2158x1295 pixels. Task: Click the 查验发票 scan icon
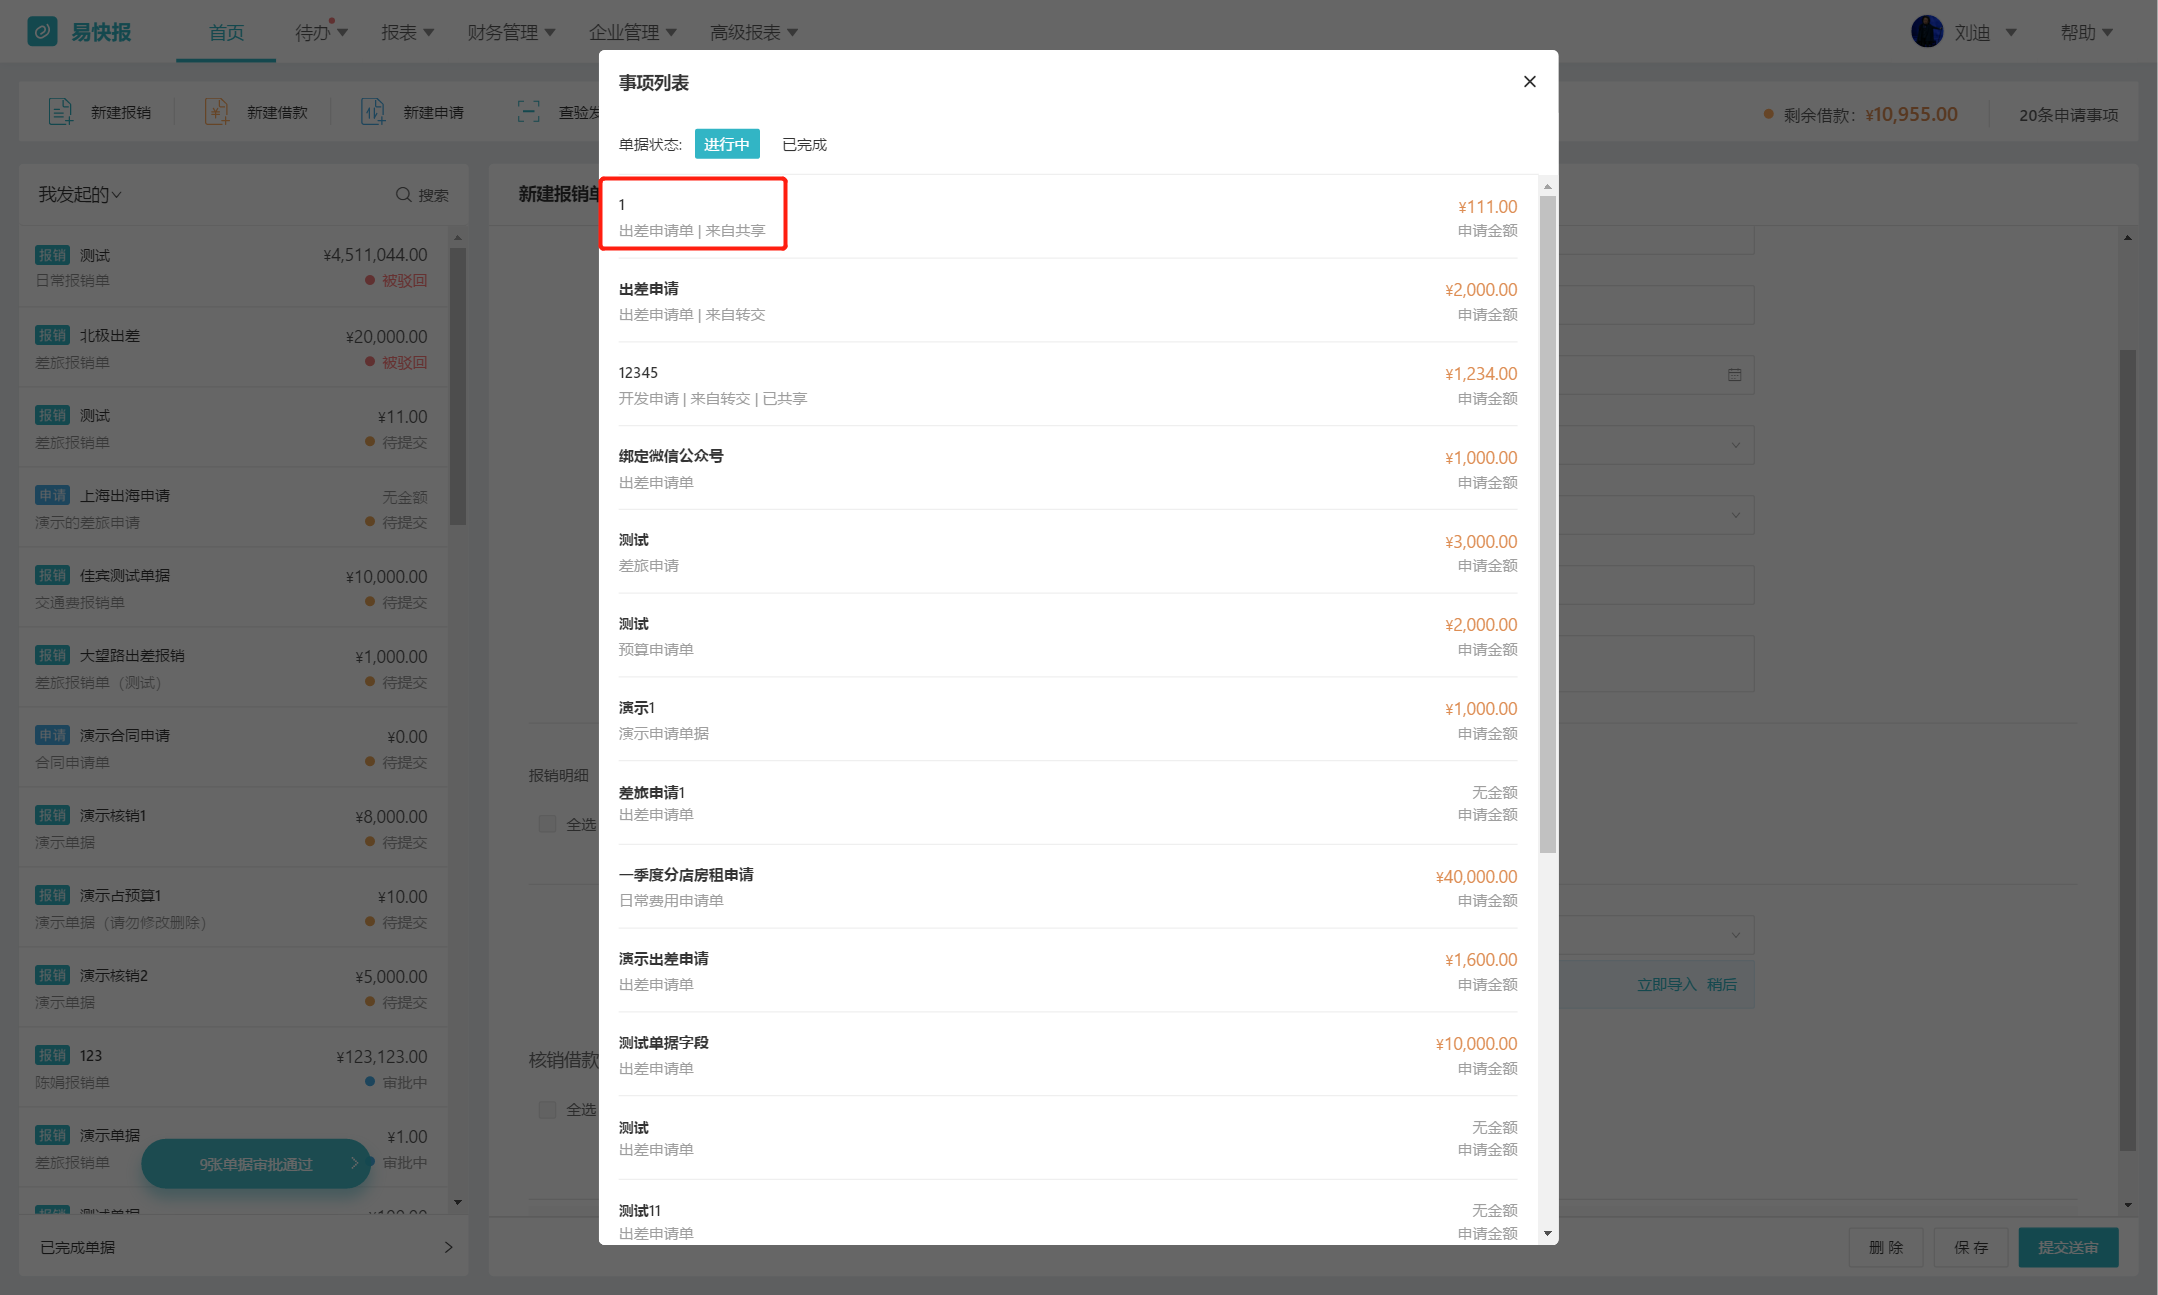(x=528, y=112)
